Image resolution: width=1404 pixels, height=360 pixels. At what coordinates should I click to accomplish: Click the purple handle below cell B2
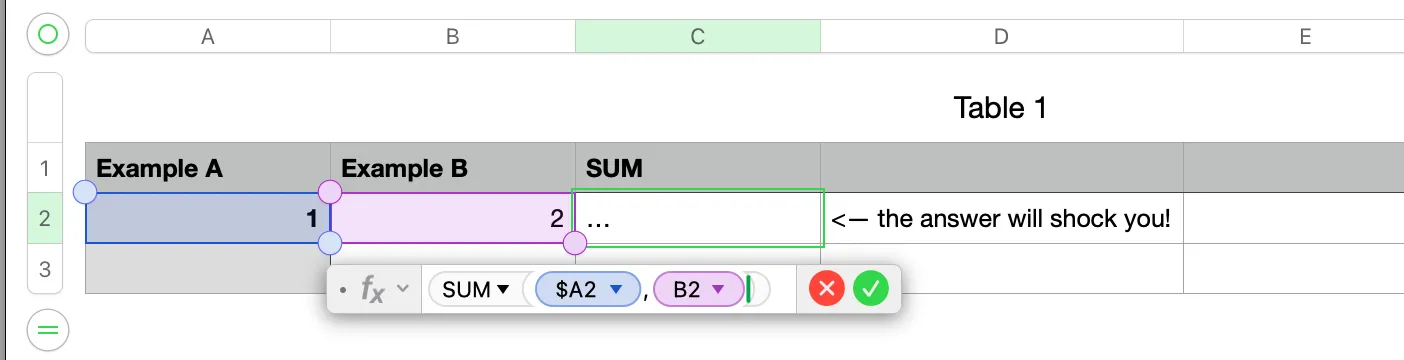(575, 243)
